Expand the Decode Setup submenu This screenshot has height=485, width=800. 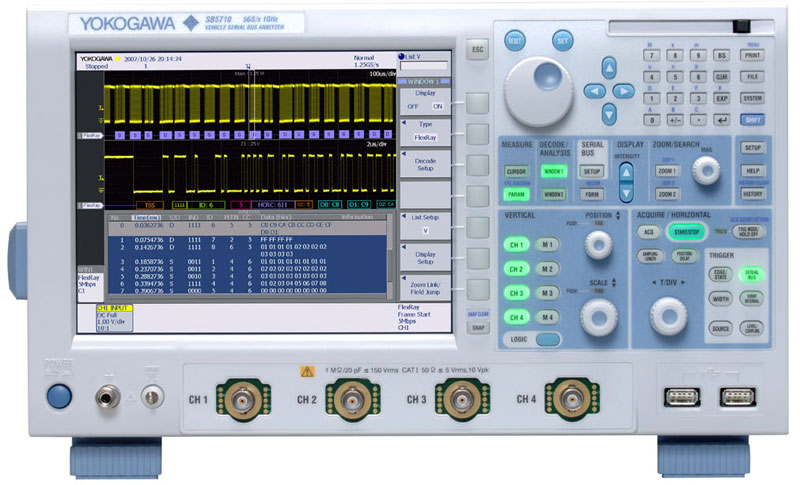point(425,163)
